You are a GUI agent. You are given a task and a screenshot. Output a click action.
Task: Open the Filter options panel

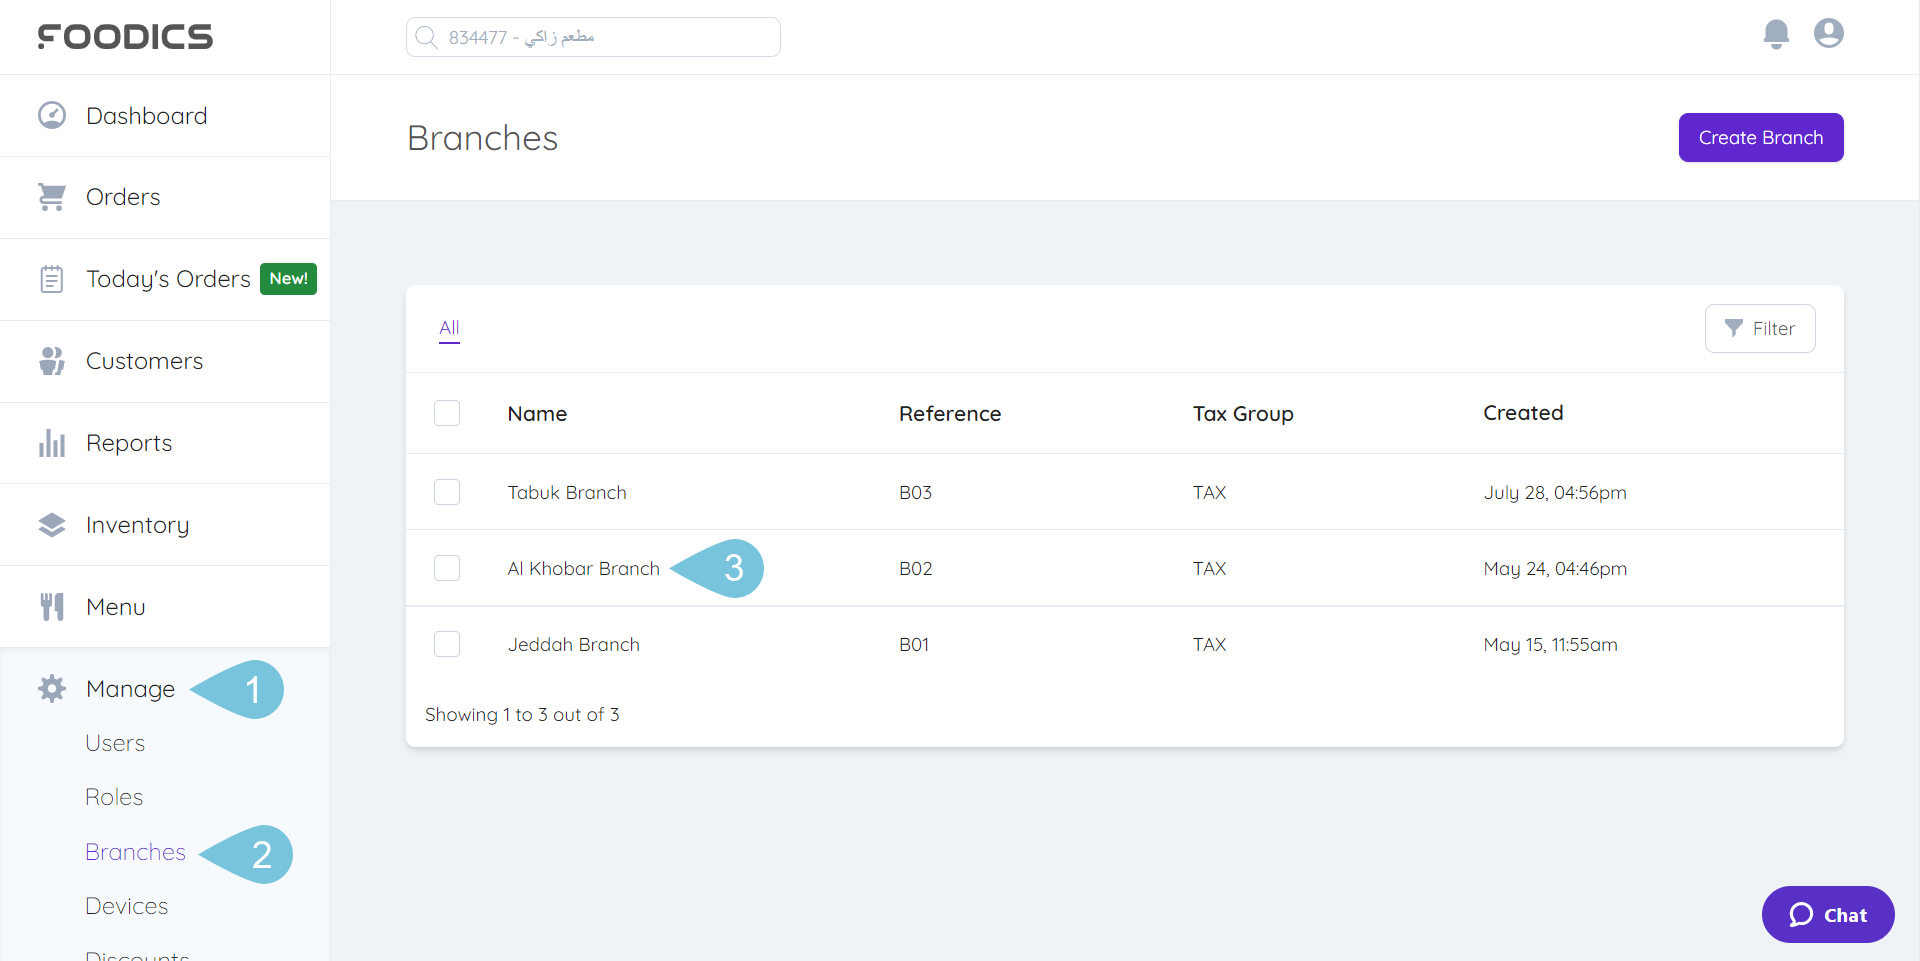tap(1760, 328)
